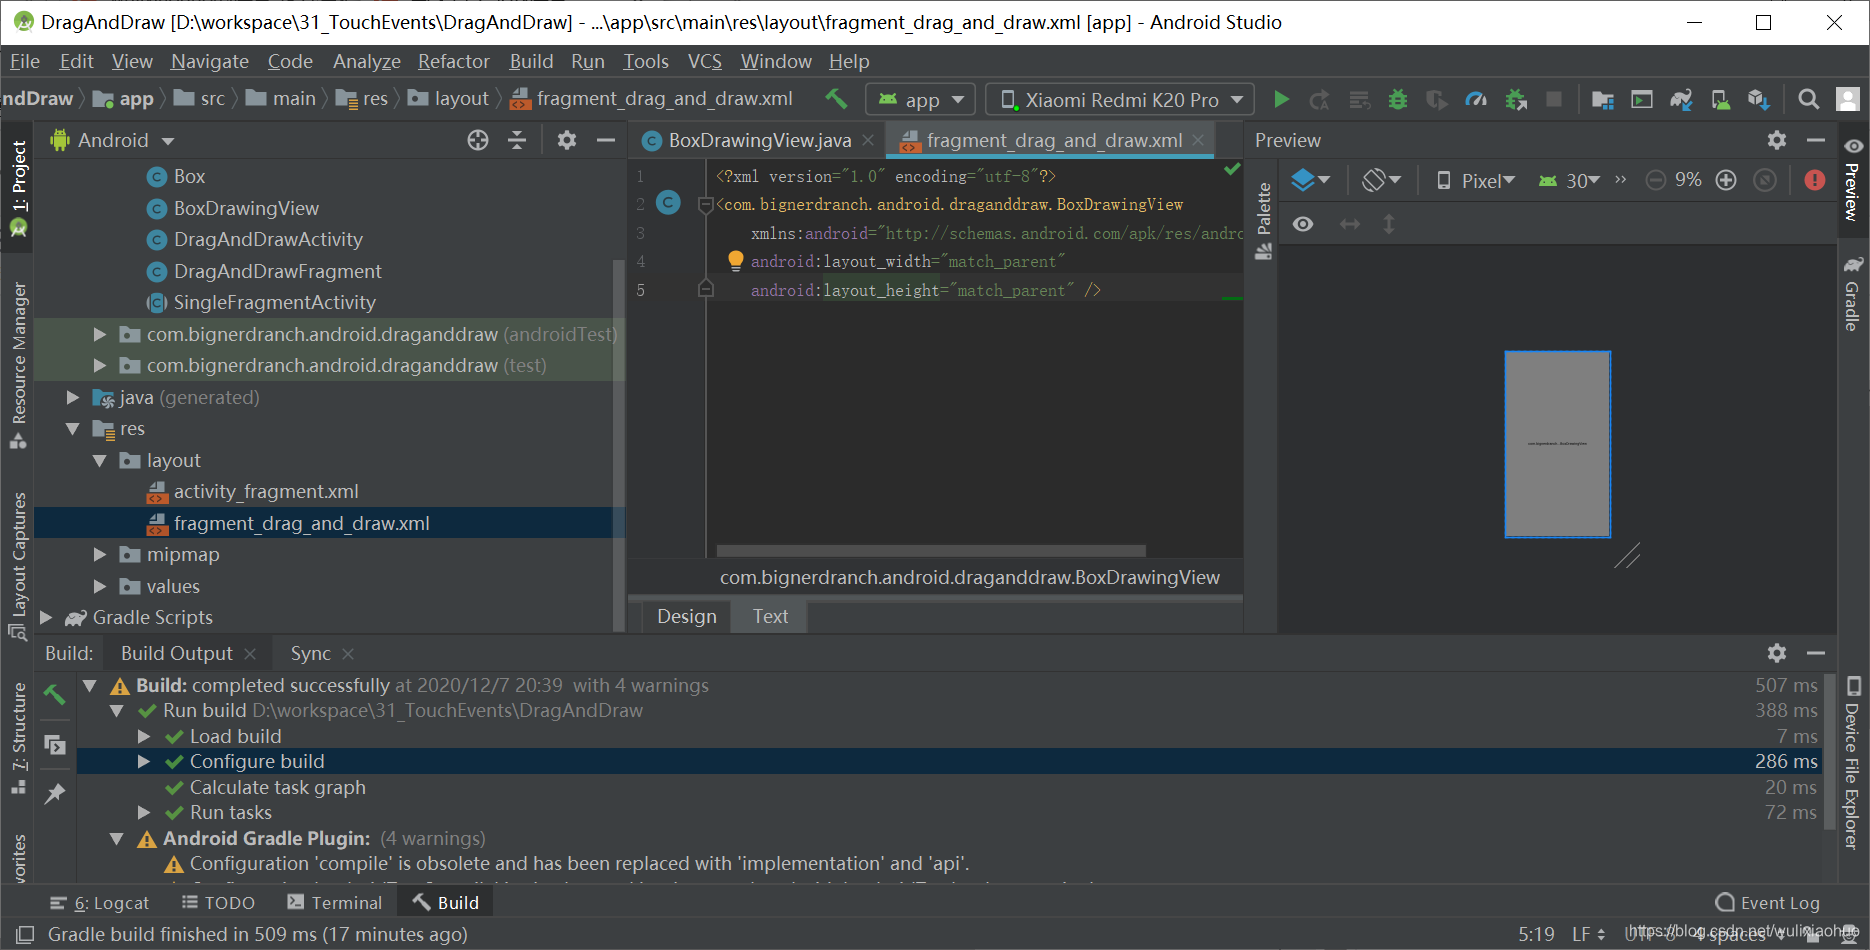
Task: Open the Project Structure toolbar icon
Action: 1603,99
